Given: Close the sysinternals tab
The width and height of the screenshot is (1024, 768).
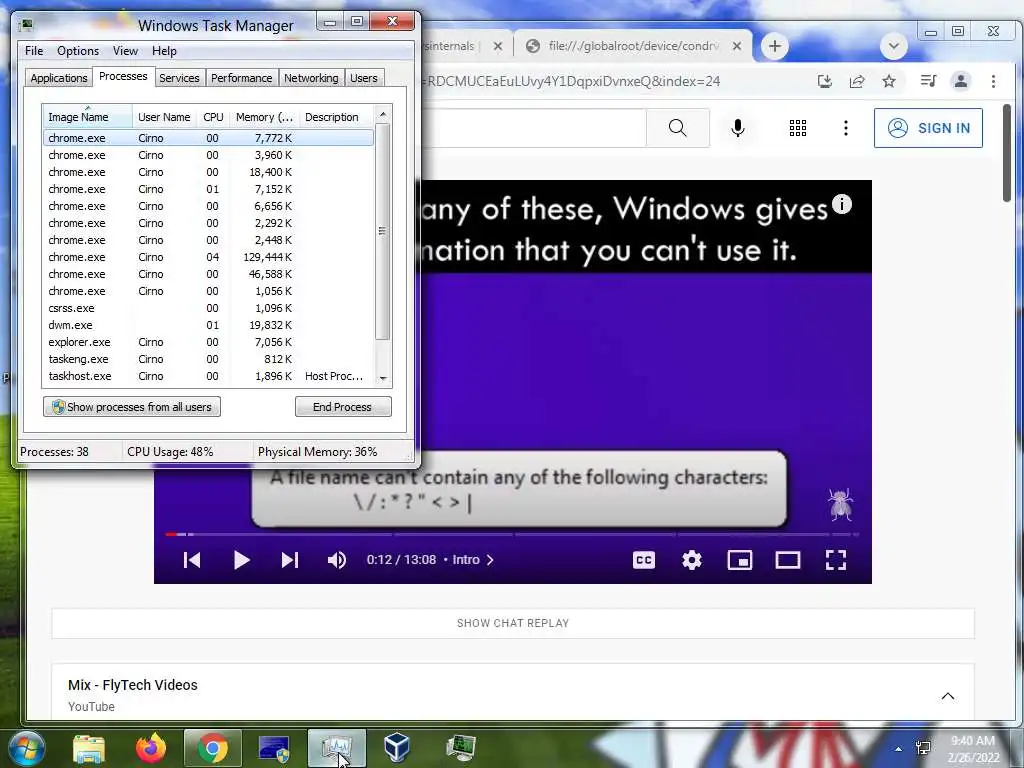Looking at the screenshot, I should (x=498, y=46).
